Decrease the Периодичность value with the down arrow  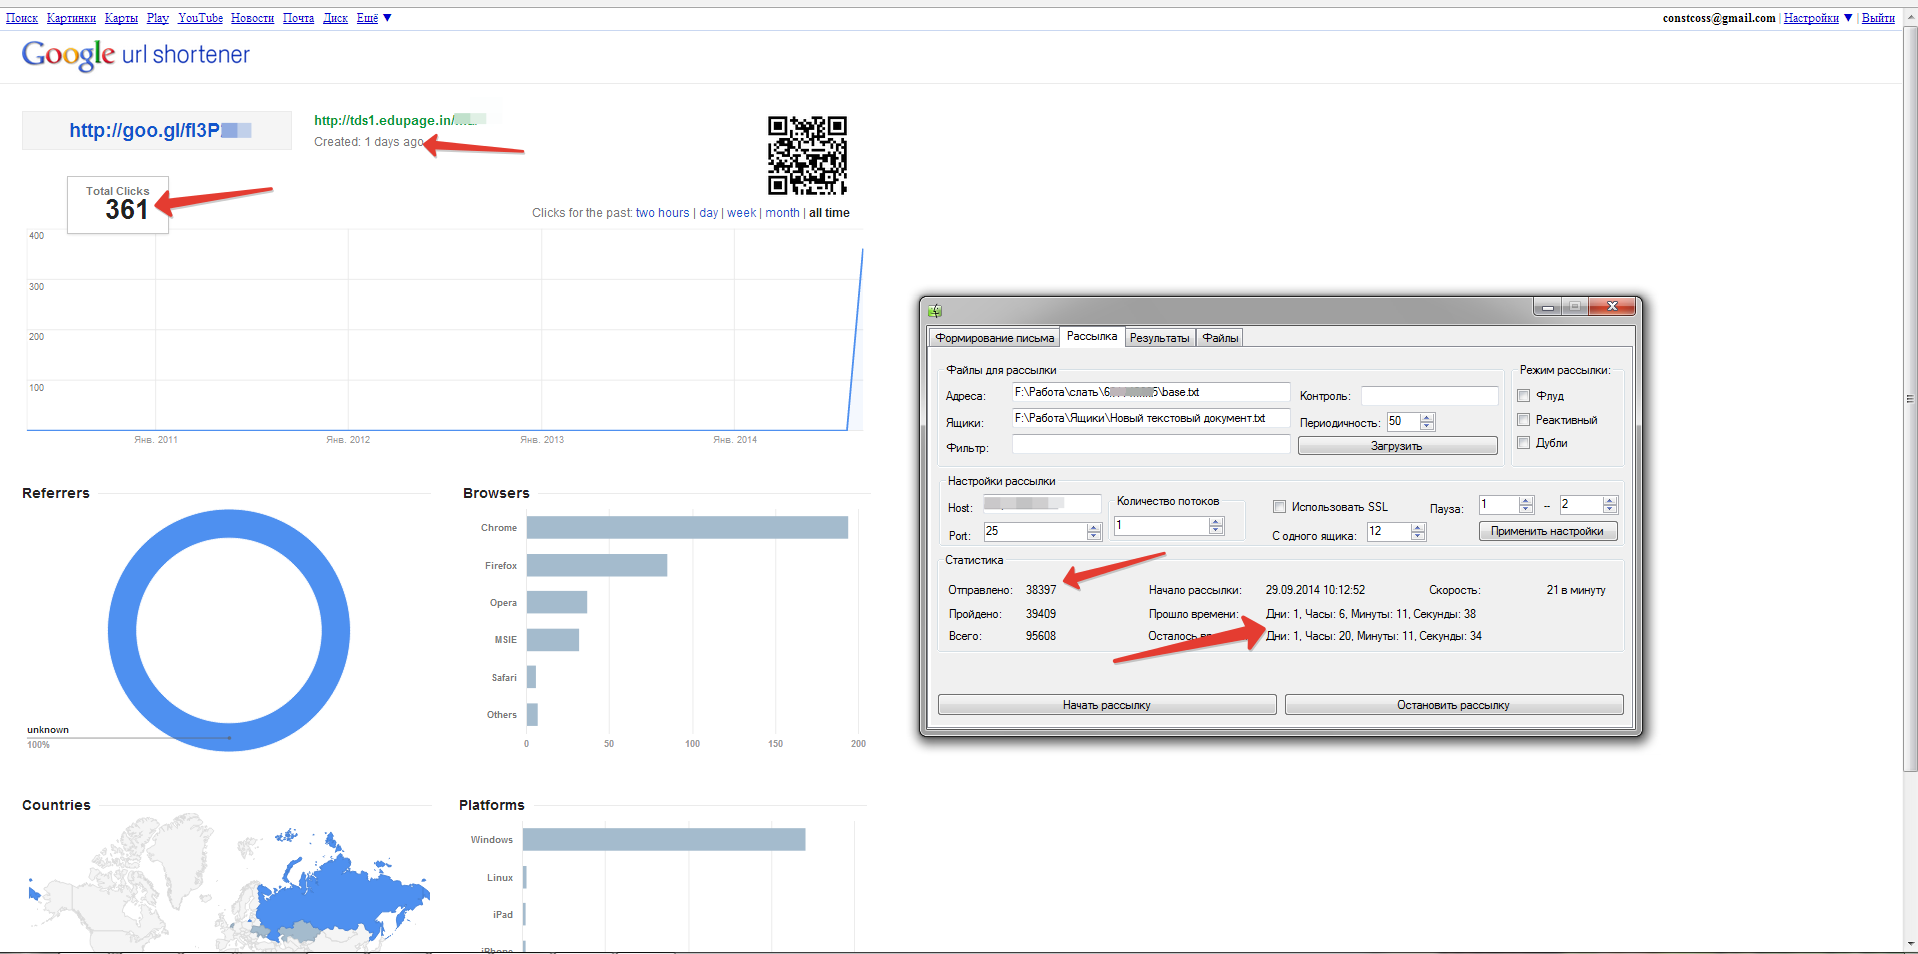[x=1427, y=426]
